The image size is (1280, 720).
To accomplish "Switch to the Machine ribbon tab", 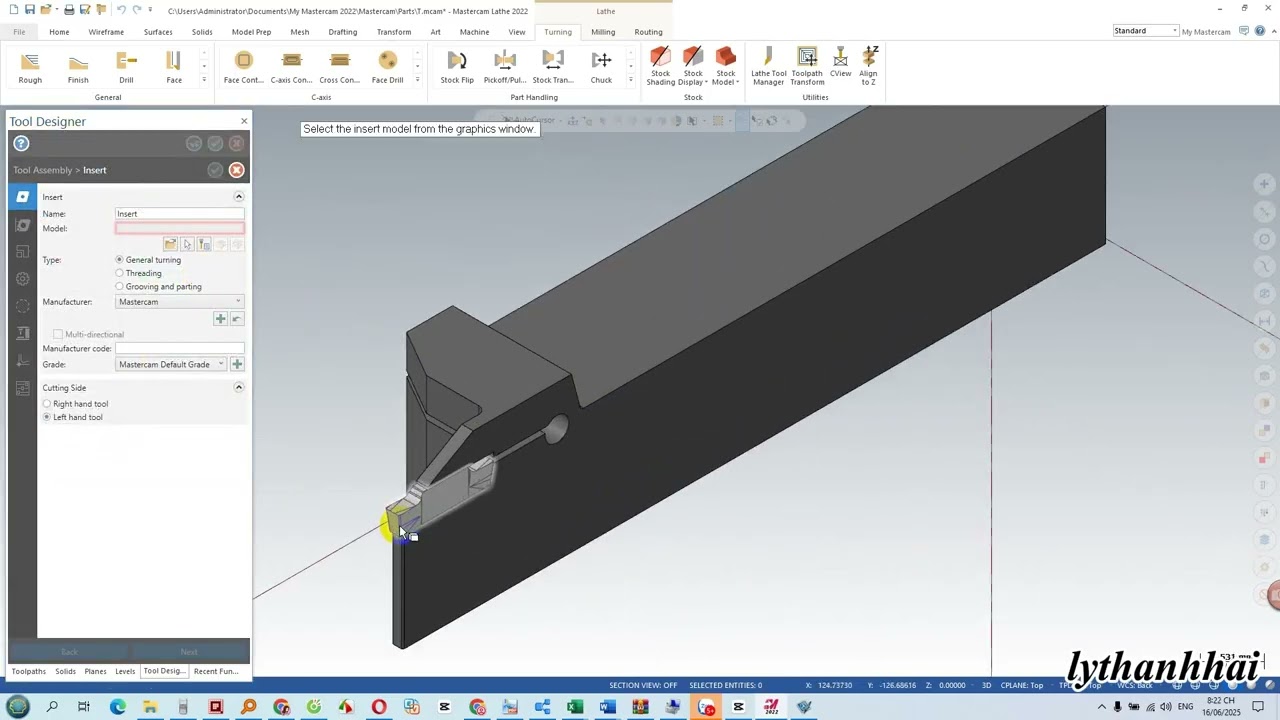I will 474,32.
